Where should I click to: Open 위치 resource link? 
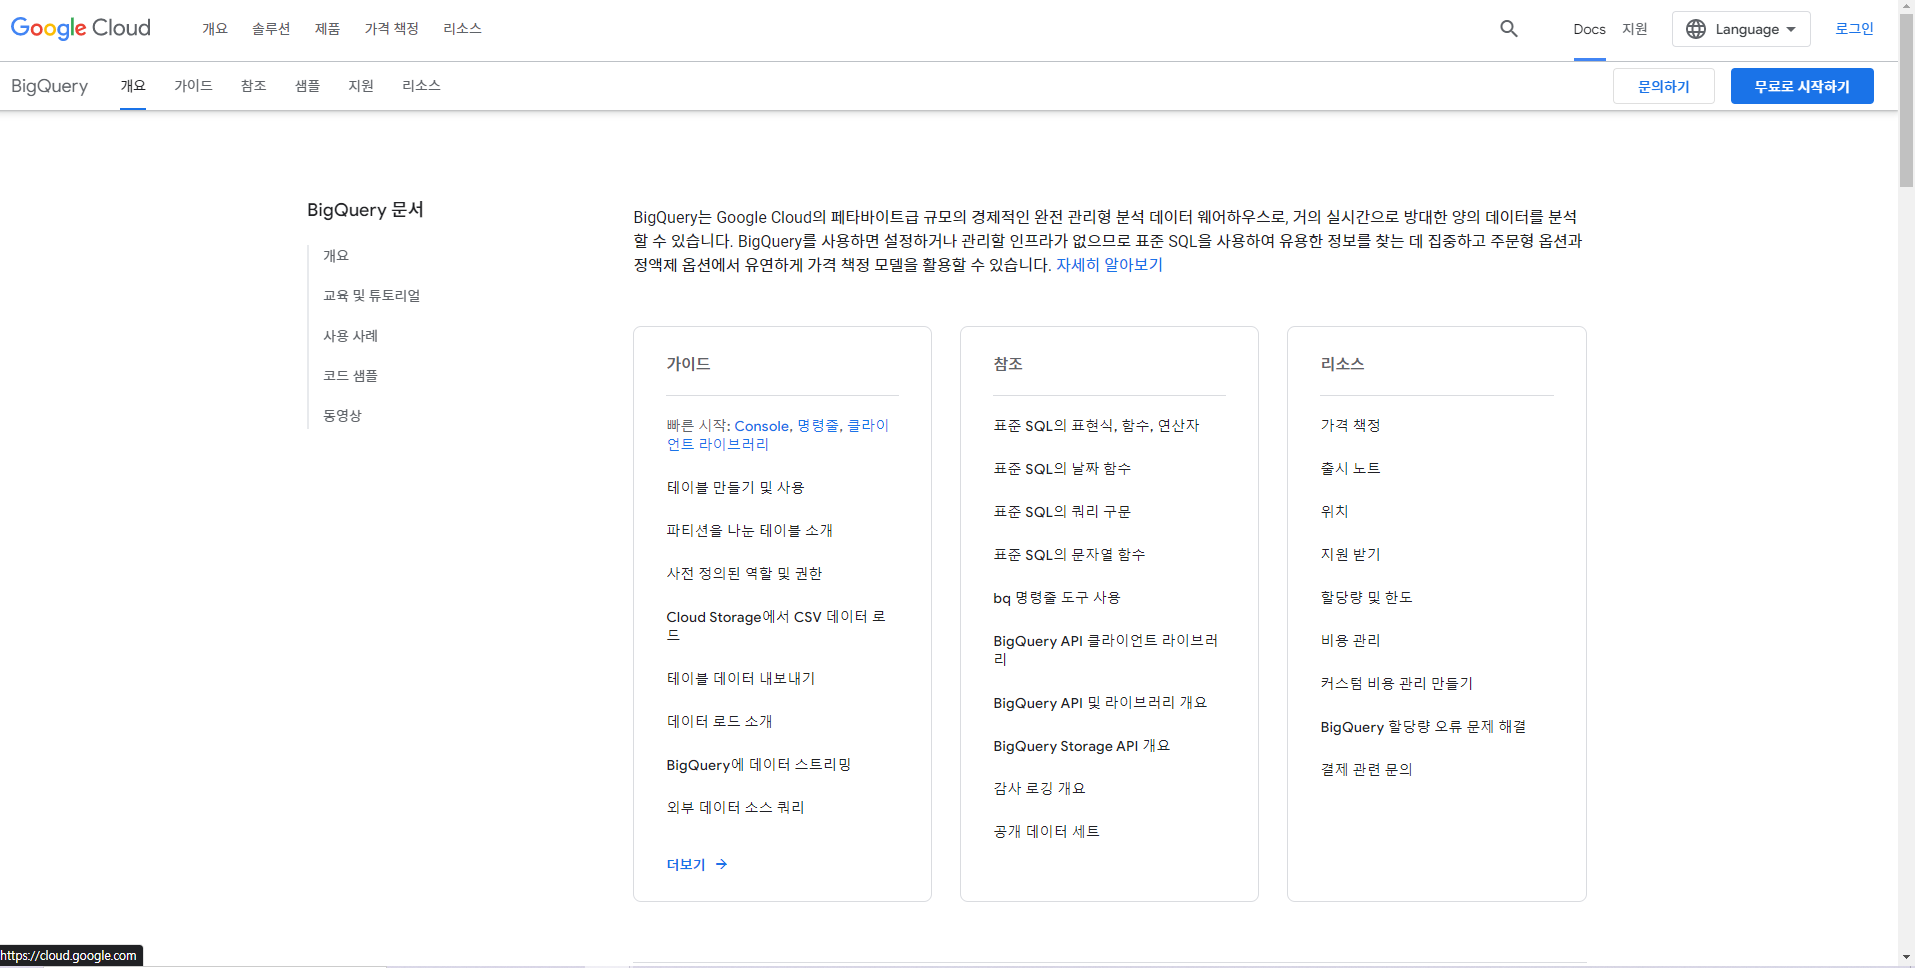click(x=1334, y=512)
